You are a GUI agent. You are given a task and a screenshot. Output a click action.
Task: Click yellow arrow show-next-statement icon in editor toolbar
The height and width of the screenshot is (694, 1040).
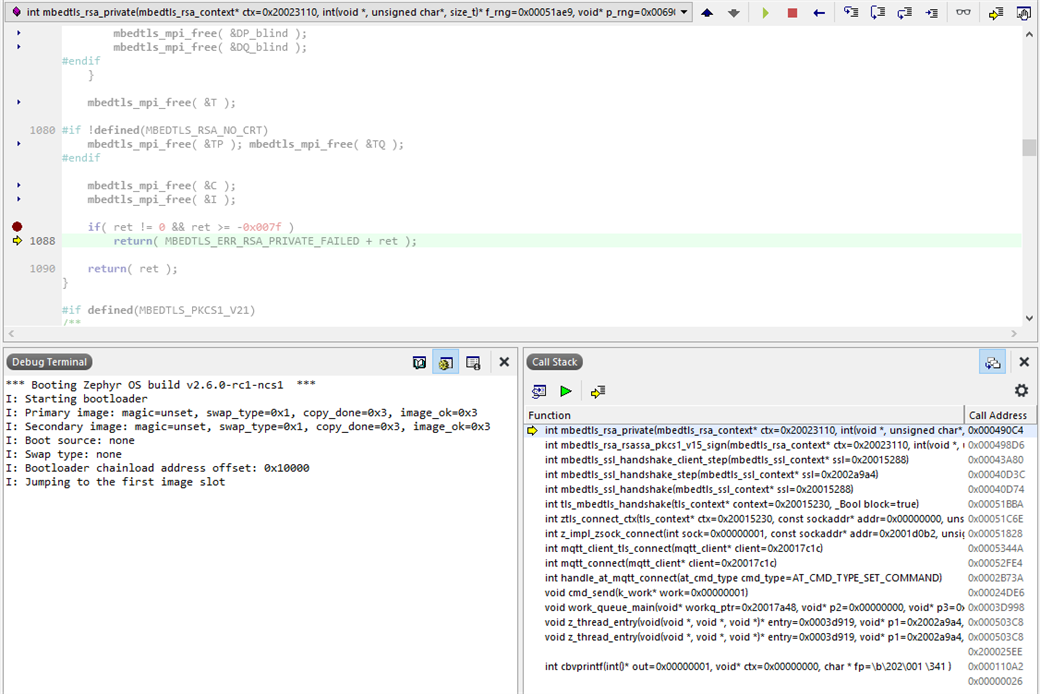coord(996,13)
